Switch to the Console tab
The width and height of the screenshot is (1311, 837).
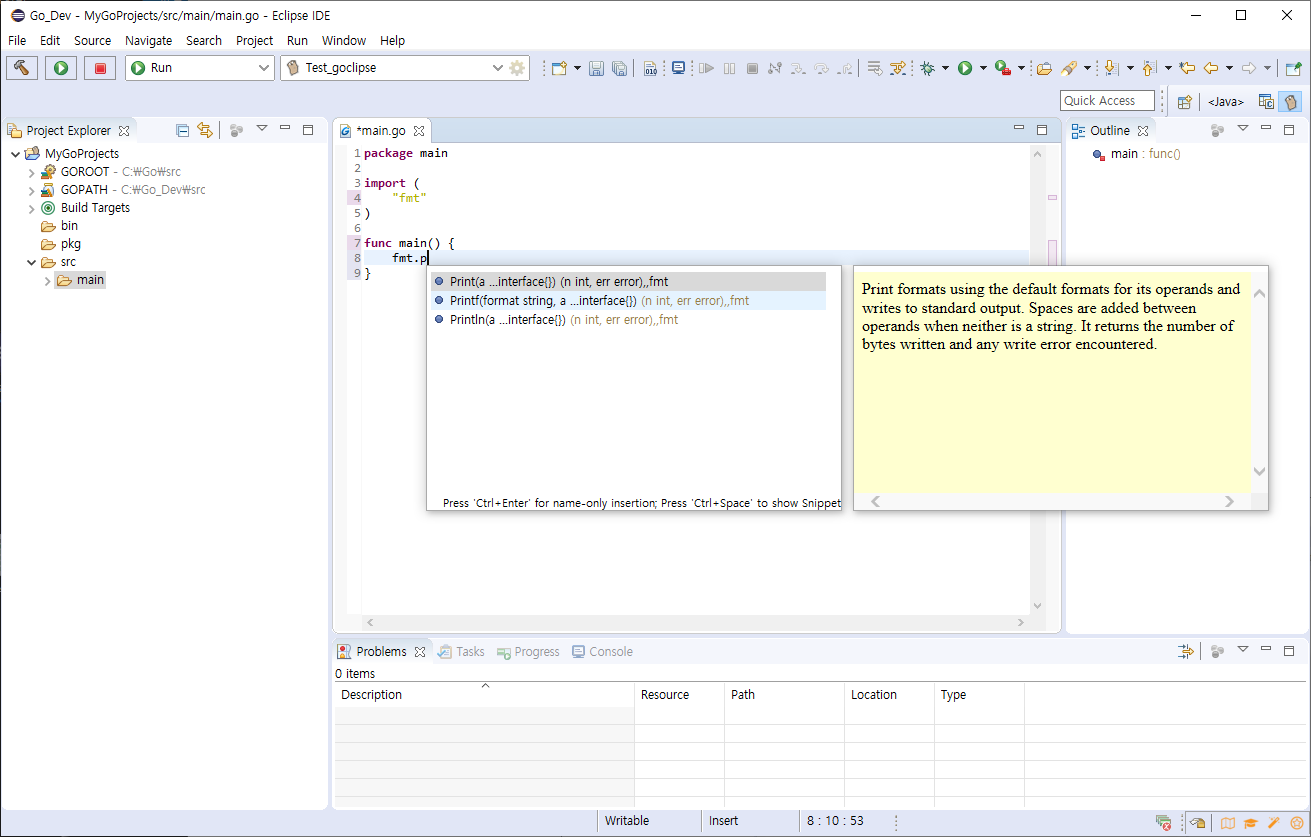point(602,651)
